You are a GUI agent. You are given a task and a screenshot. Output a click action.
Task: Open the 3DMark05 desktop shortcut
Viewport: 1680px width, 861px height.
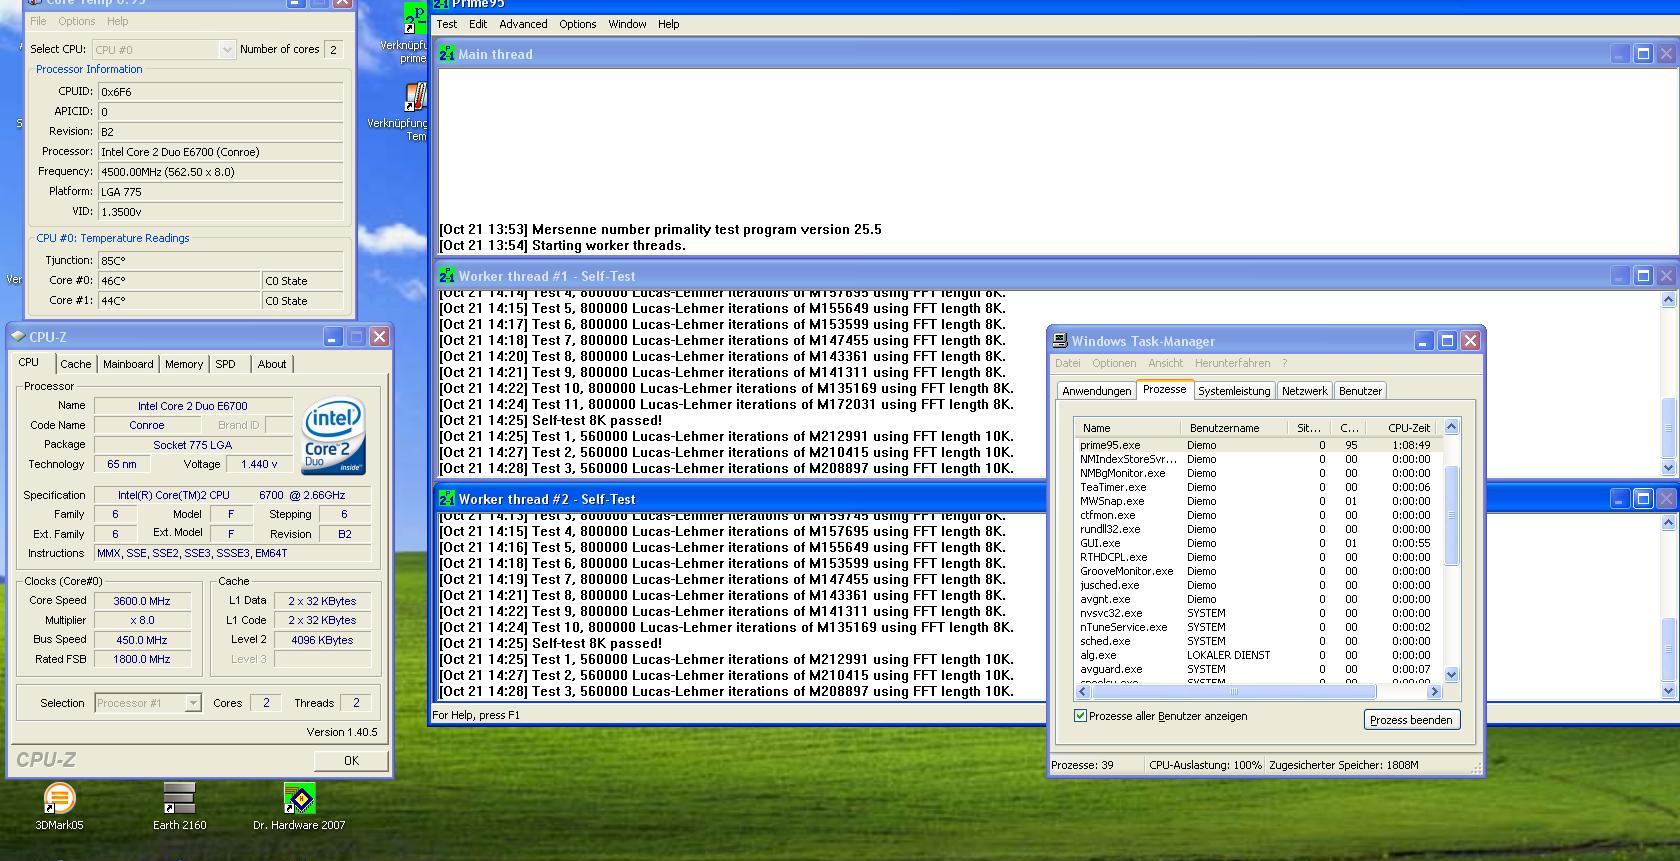click(59, 806)
